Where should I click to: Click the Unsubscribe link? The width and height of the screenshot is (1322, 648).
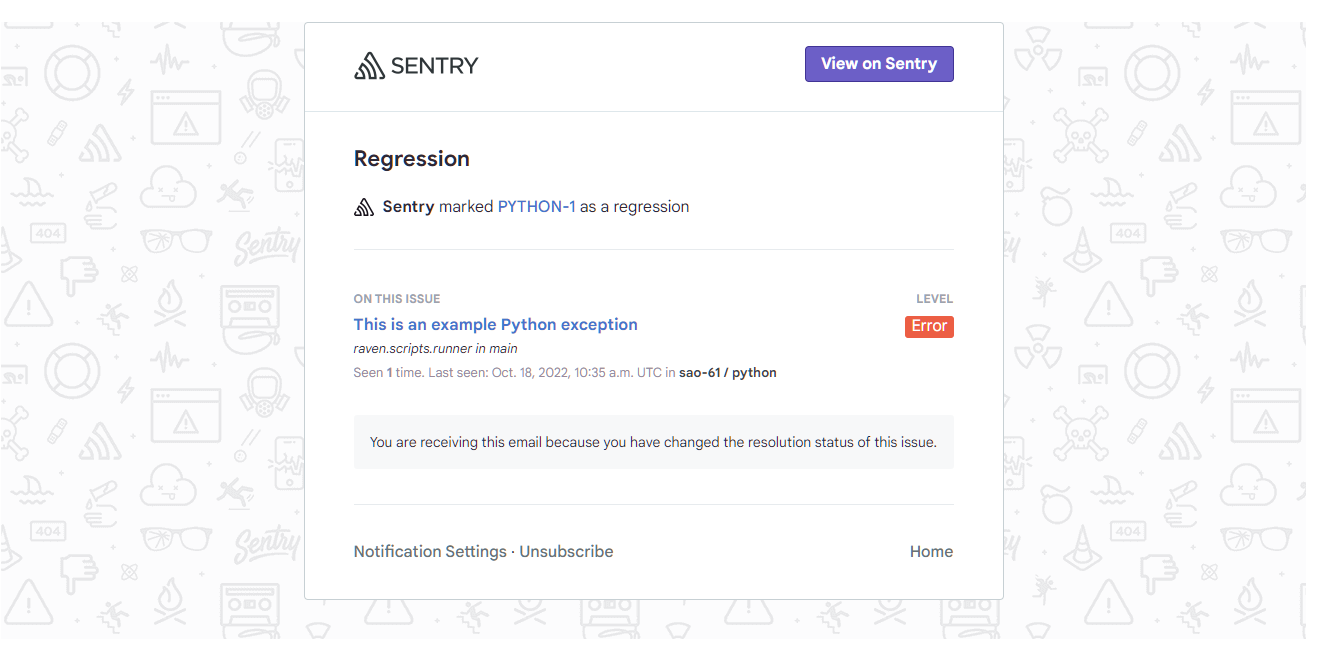(x=565, y=551)
